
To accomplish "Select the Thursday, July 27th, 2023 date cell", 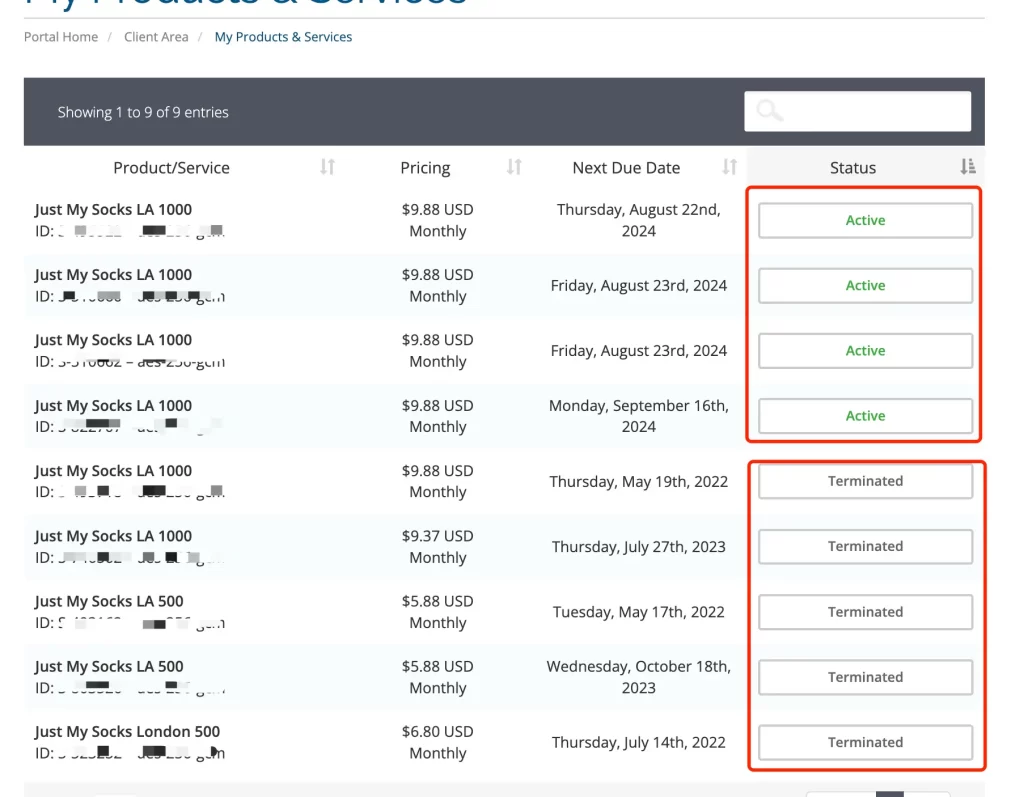I will pyautogui.click(x=639, y=546).
